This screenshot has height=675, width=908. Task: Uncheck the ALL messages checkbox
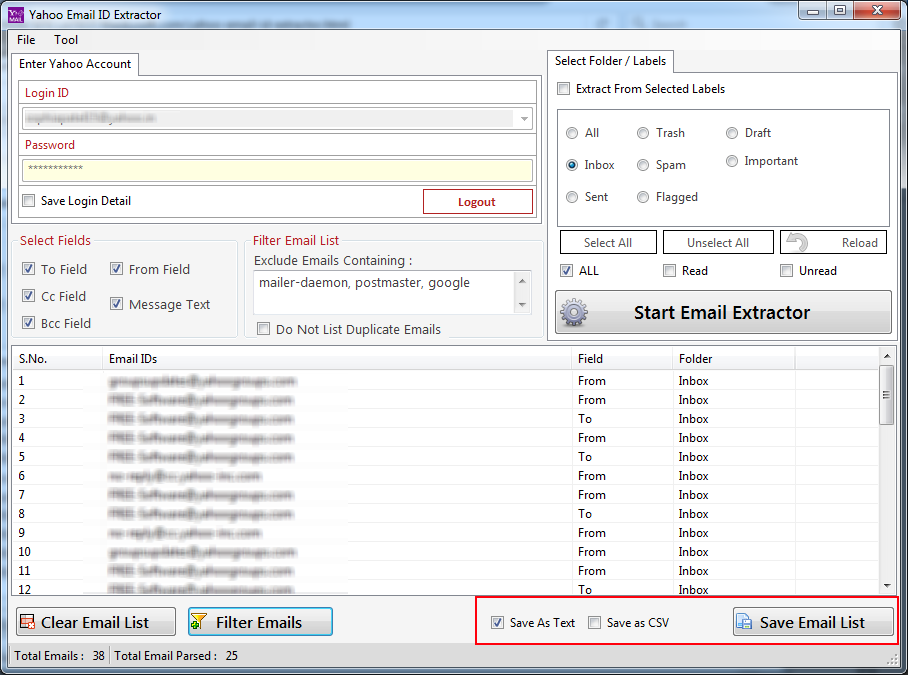(x=566, y=270)
